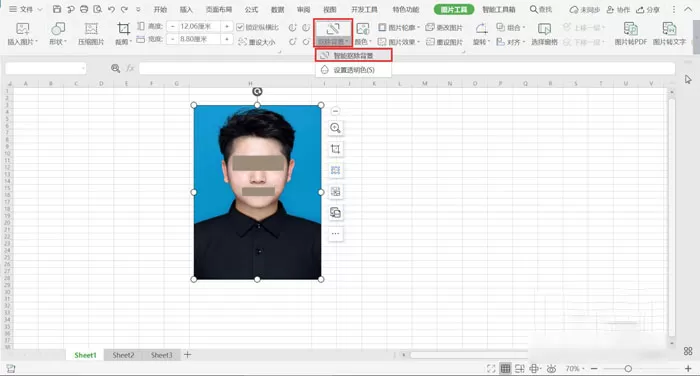Click the Compress Picture (压缩图片) icon

pyautogui.click(x=91, y=34)
